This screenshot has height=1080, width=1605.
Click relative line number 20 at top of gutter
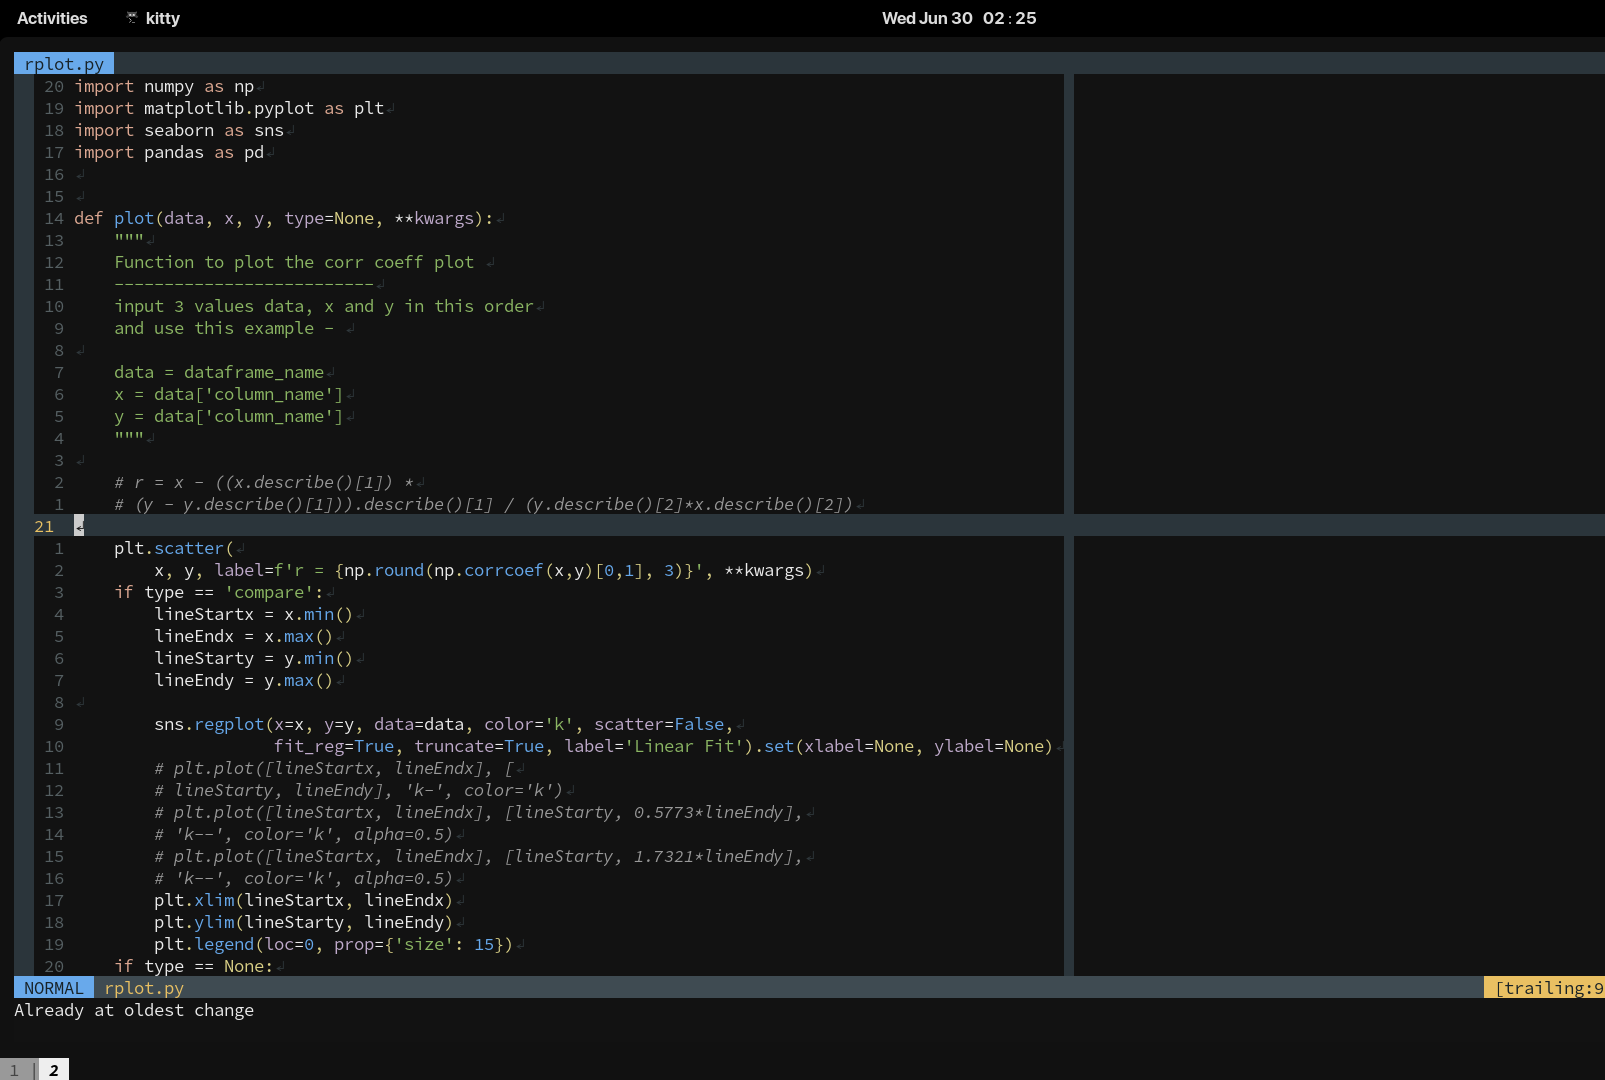click(54, 86)
